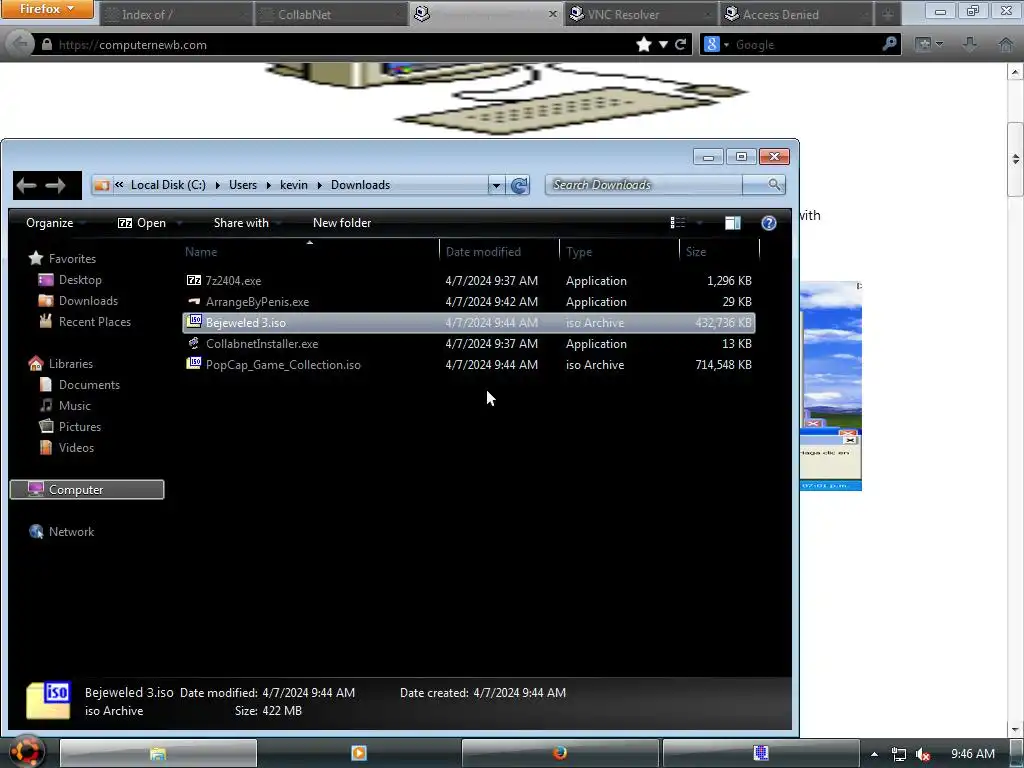Open Explorer help icon

769,223
